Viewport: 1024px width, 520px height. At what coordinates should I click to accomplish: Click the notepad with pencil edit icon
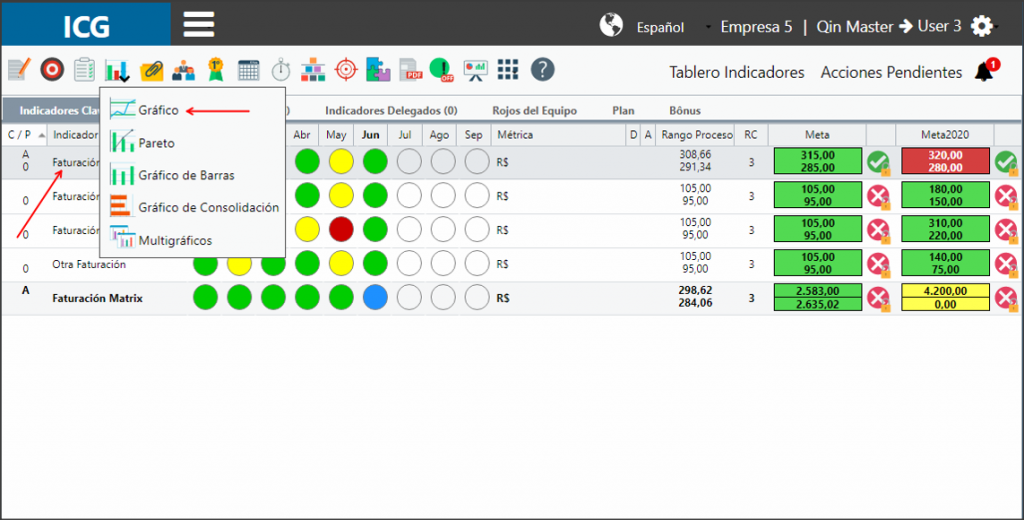(x=20, y=69)
